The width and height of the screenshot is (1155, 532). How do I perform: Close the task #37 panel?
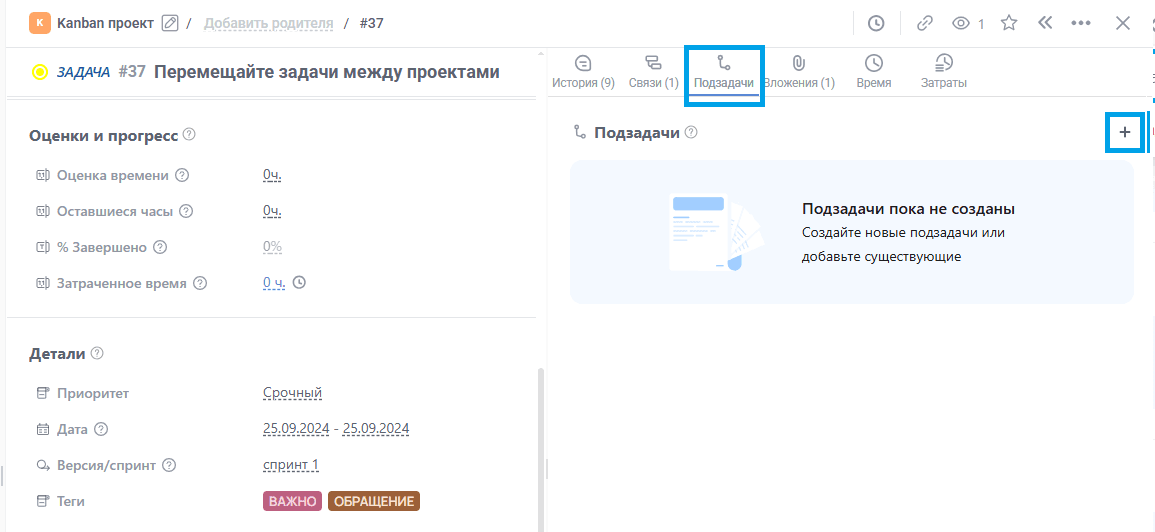click(x=1123, y=23)
